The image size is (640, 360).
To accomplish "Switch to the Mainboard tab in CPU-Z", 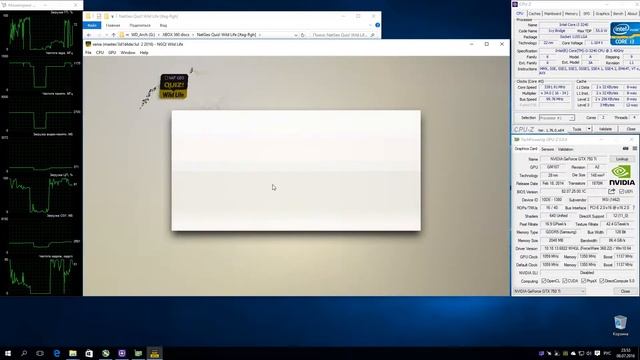I will [553, 13].
